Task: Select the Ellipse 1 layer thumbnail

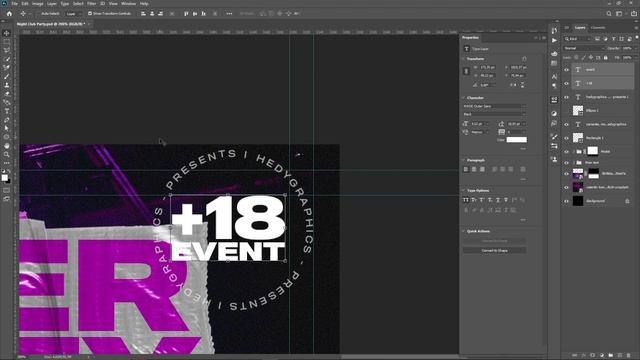Action: point(578,110)
